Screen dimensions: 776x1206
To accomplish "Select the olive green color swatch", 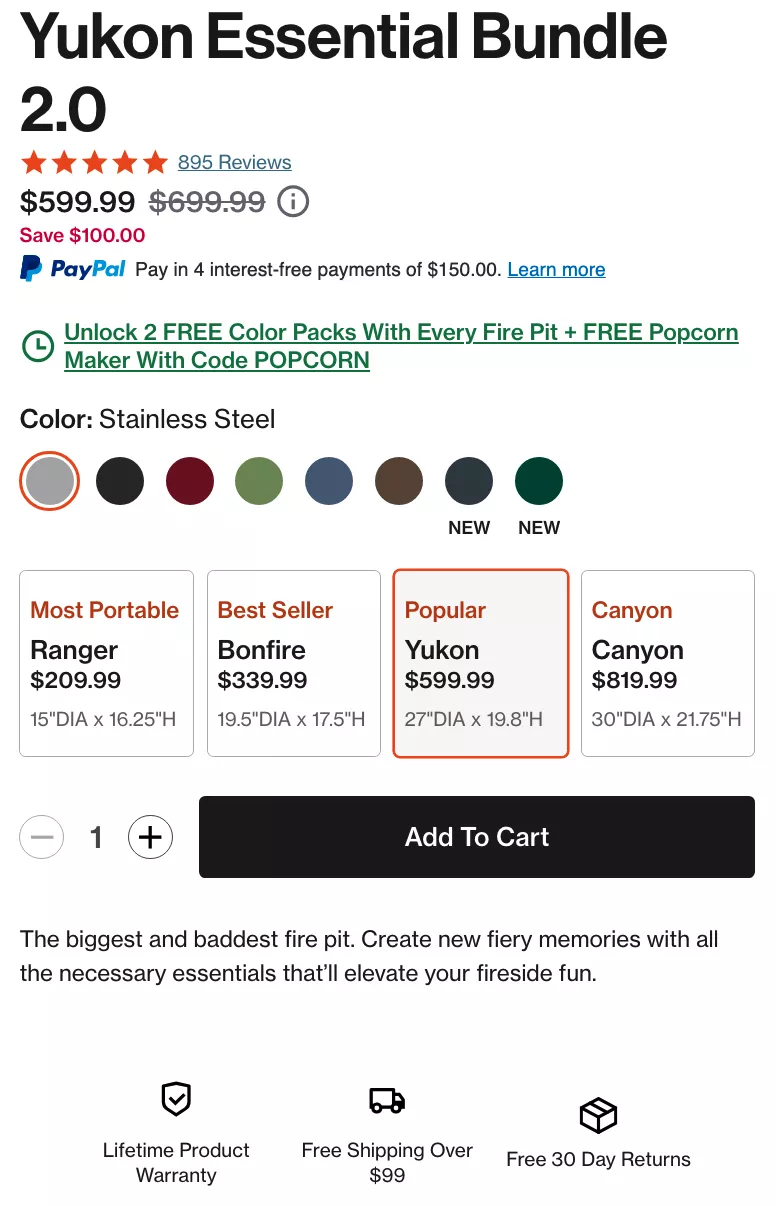I will 259,482.
